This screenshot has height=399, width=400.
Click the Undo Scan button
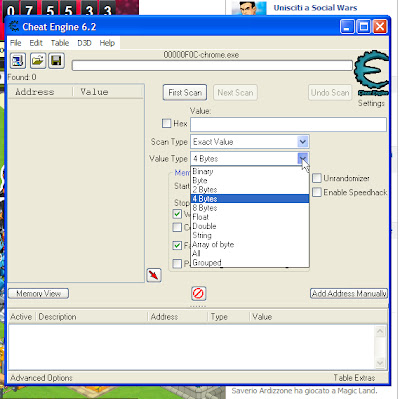(330, 92)
